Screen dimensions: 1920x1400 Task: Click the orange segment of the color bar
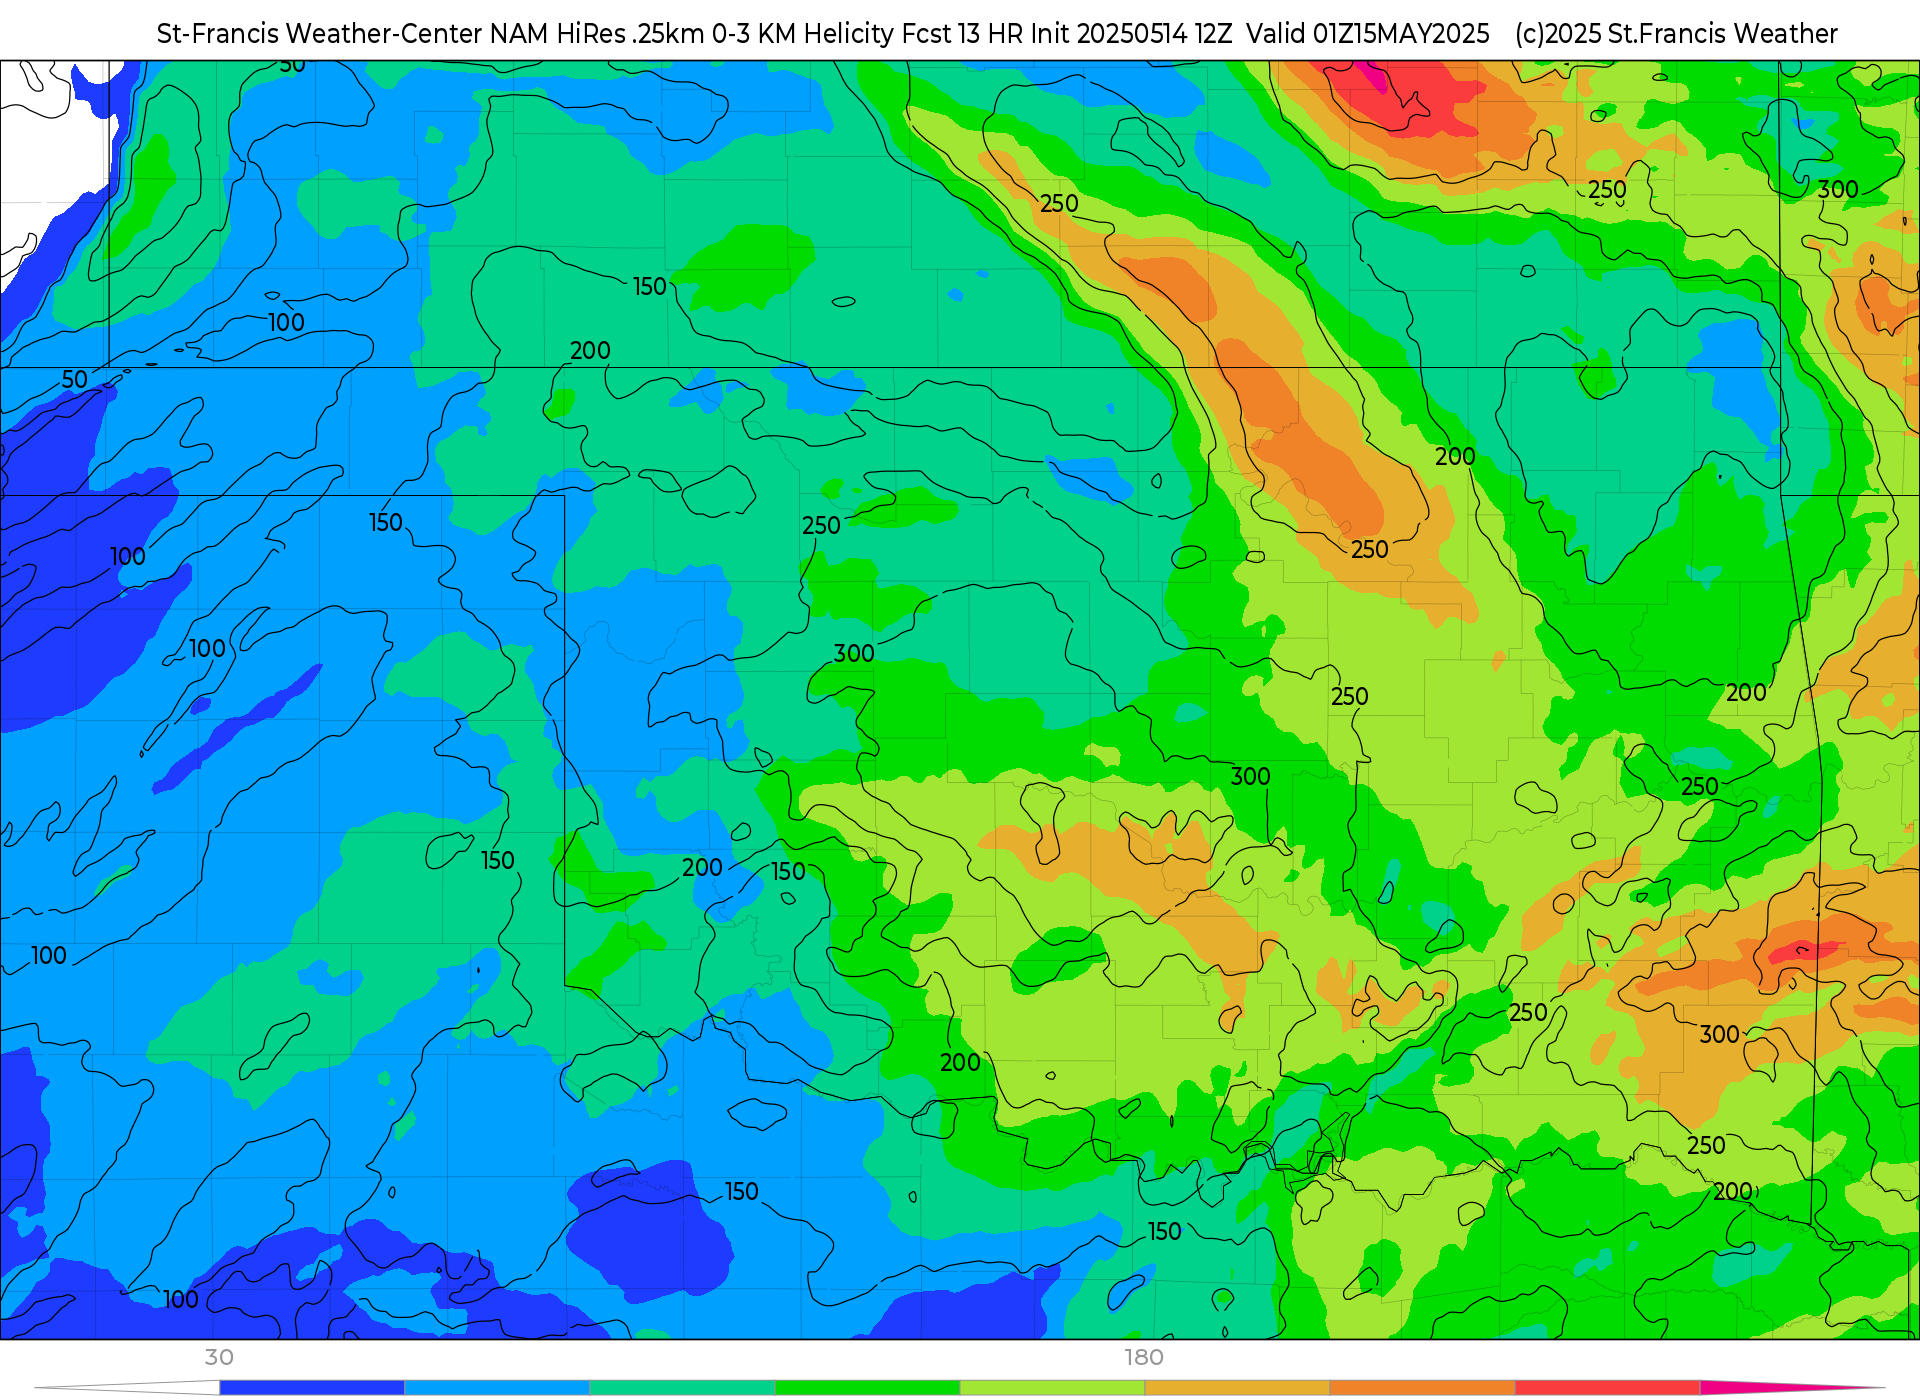pyautogui.click(x=1422, y=1388)
